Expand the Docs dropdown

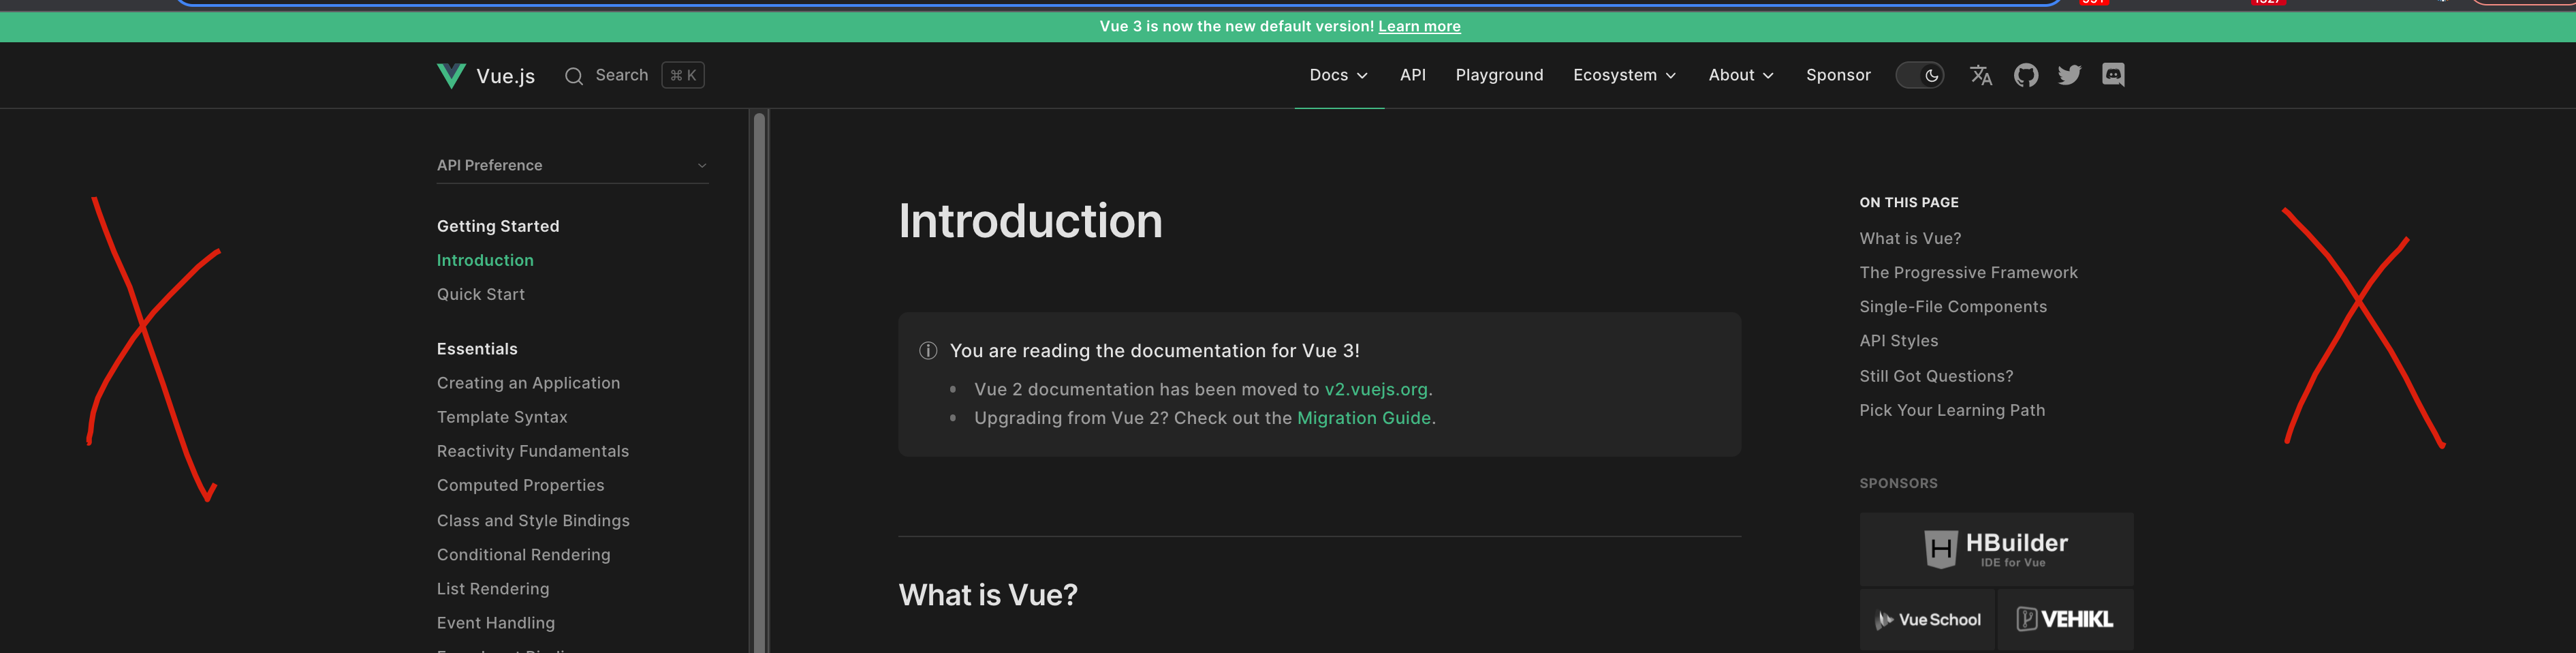point(1338,74)
